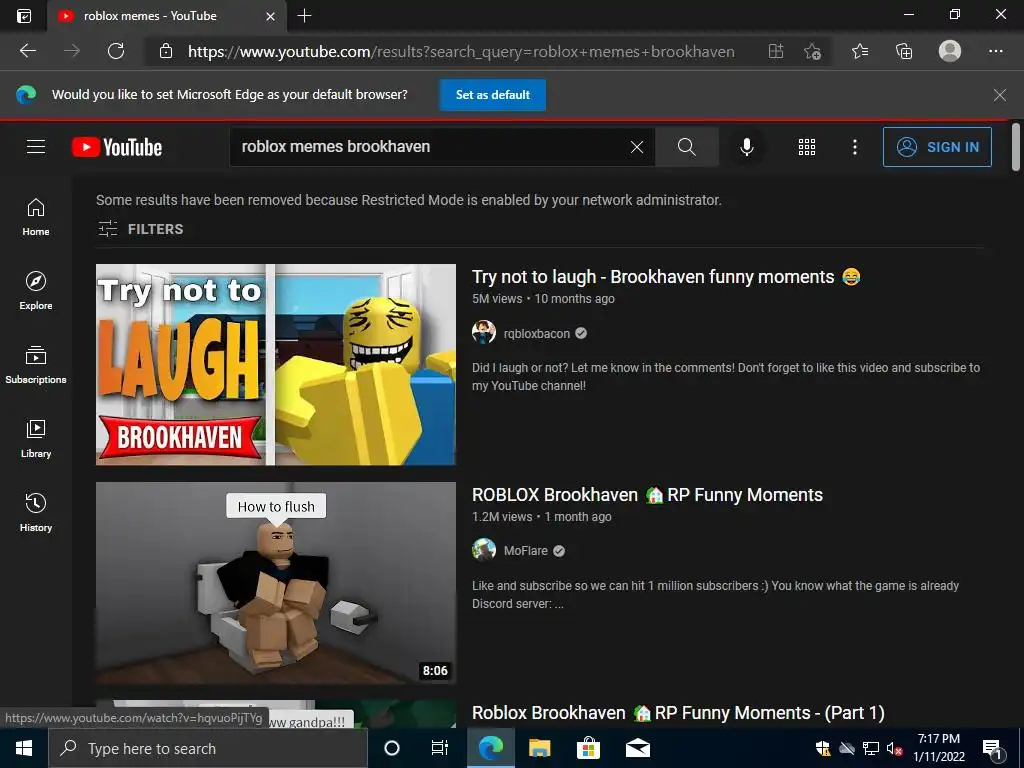Viewport: 1024px width, 768px height.
Task: Open the Windows Start menu
Action: pos(24,748)
